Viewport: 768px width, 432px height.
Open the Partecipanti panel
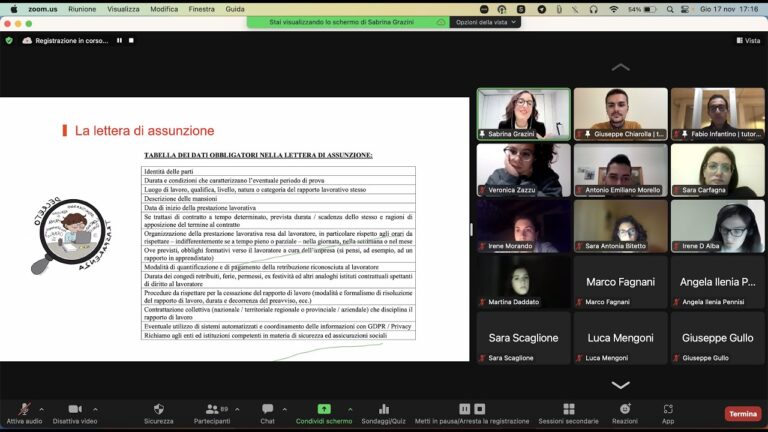point(212,413)
